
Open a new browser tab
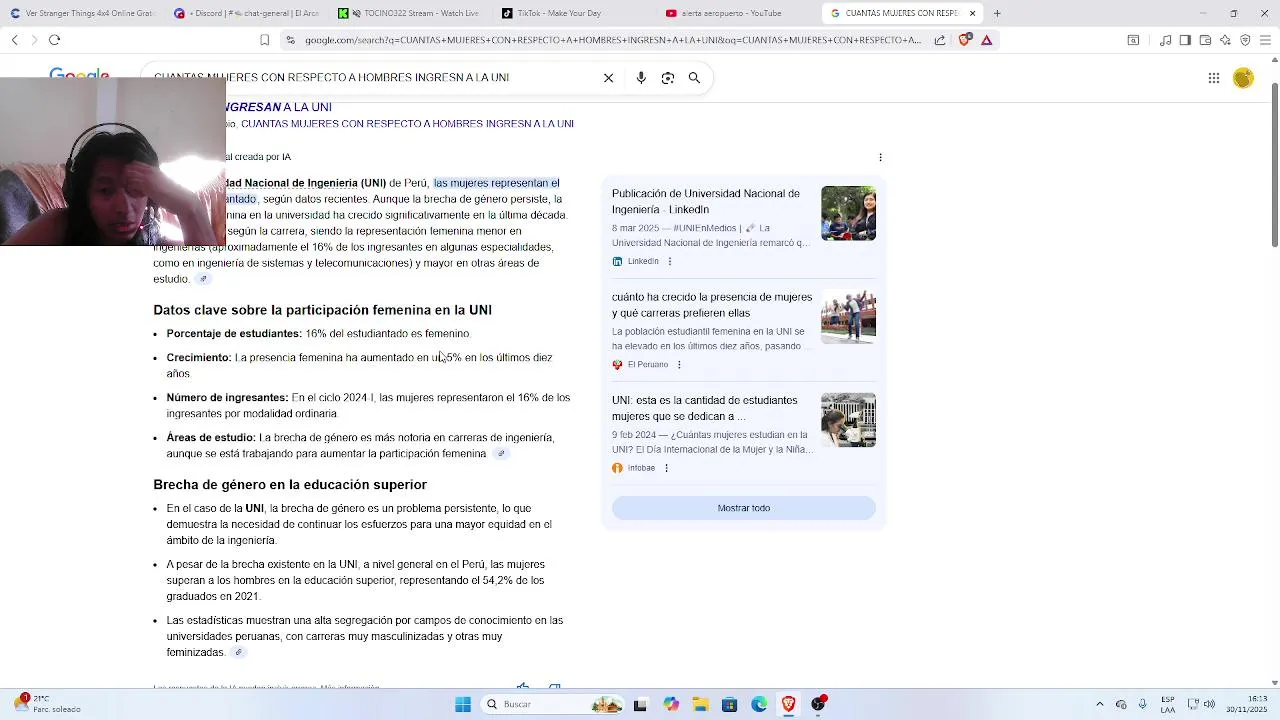click(997, 13)
